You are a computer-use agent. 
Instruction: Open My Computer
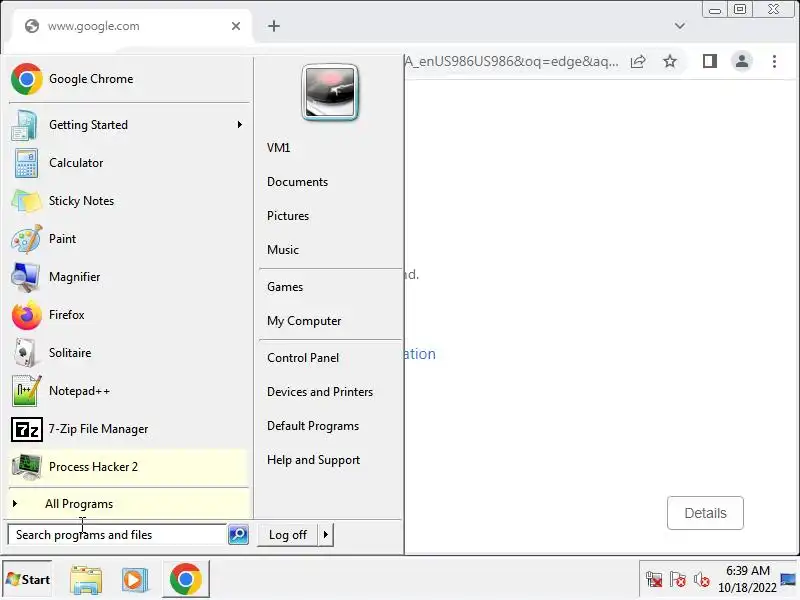click(x=304, y=321)
